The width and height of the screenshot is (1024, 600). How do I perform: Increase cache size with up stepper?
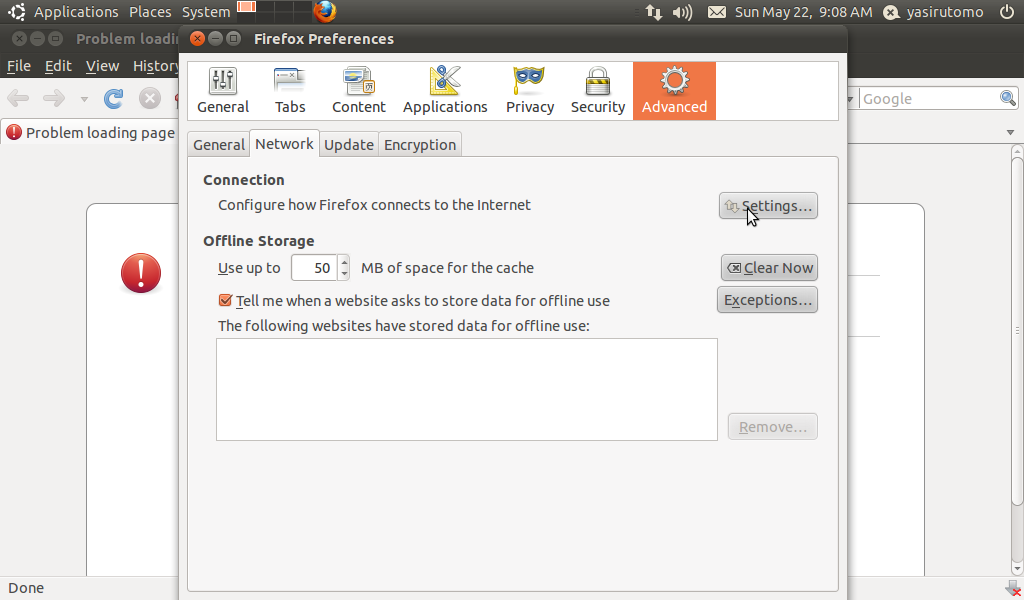(x=344, y=262)
